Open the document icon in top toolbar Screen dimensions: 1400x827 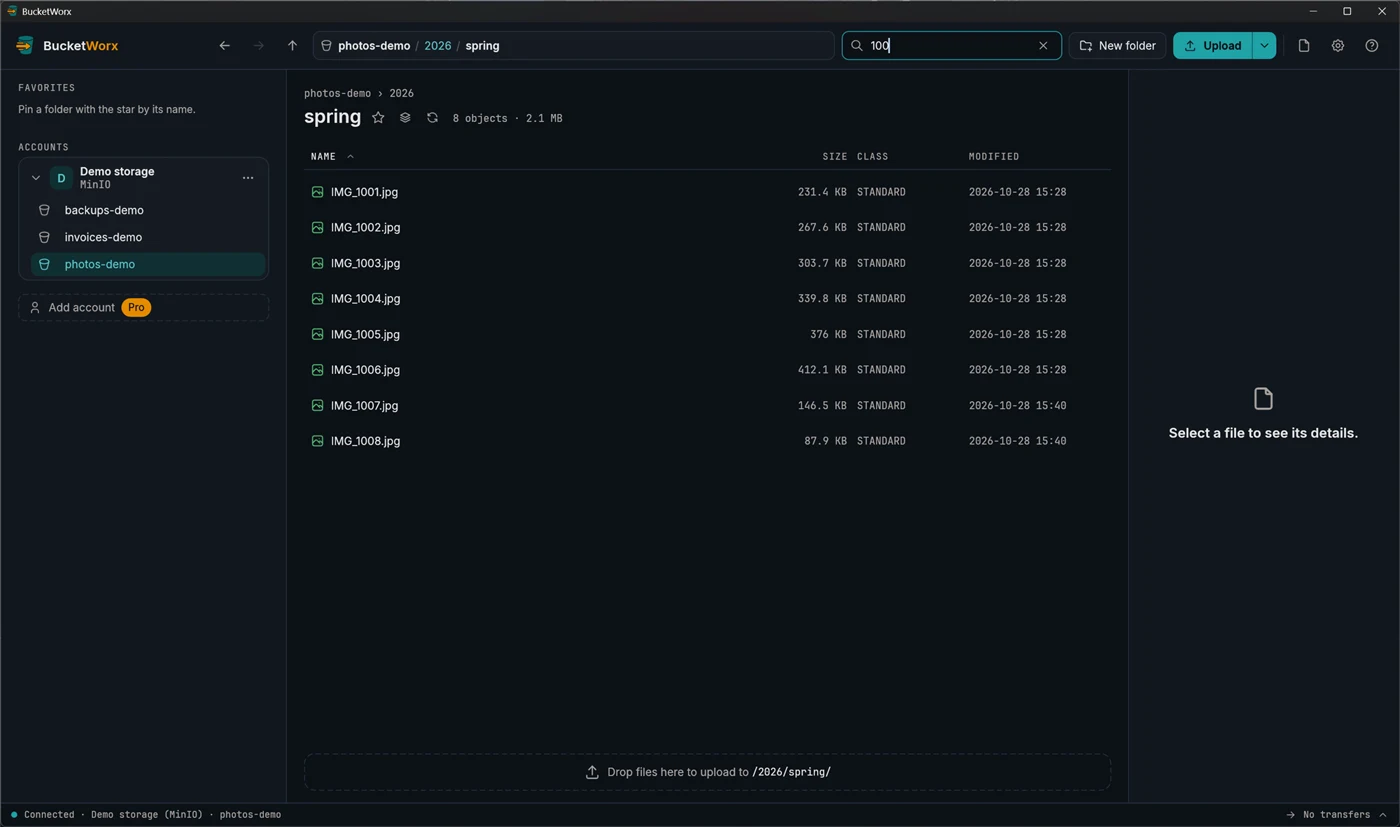(x=1304, y=46)
